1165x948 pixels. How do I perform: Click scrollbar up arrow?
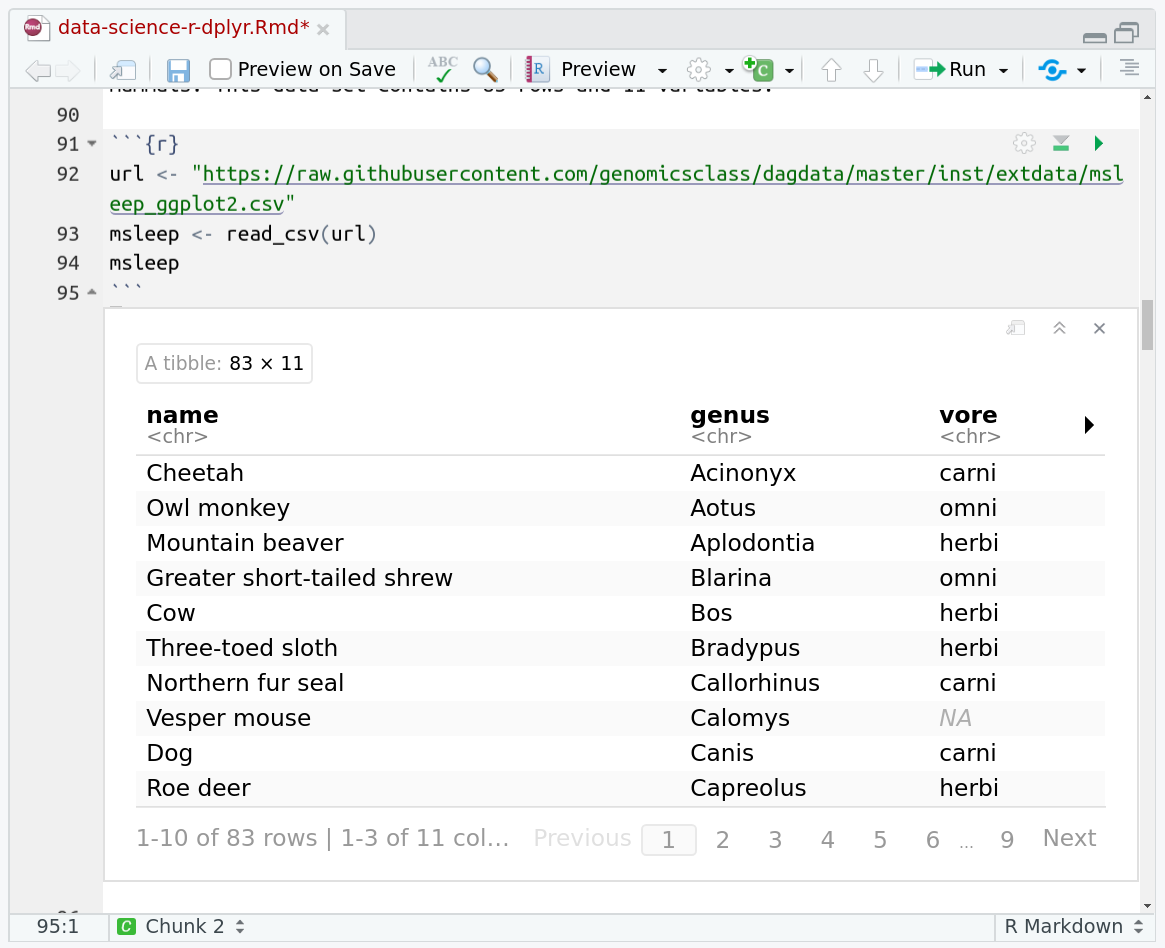click(1148, 97)
